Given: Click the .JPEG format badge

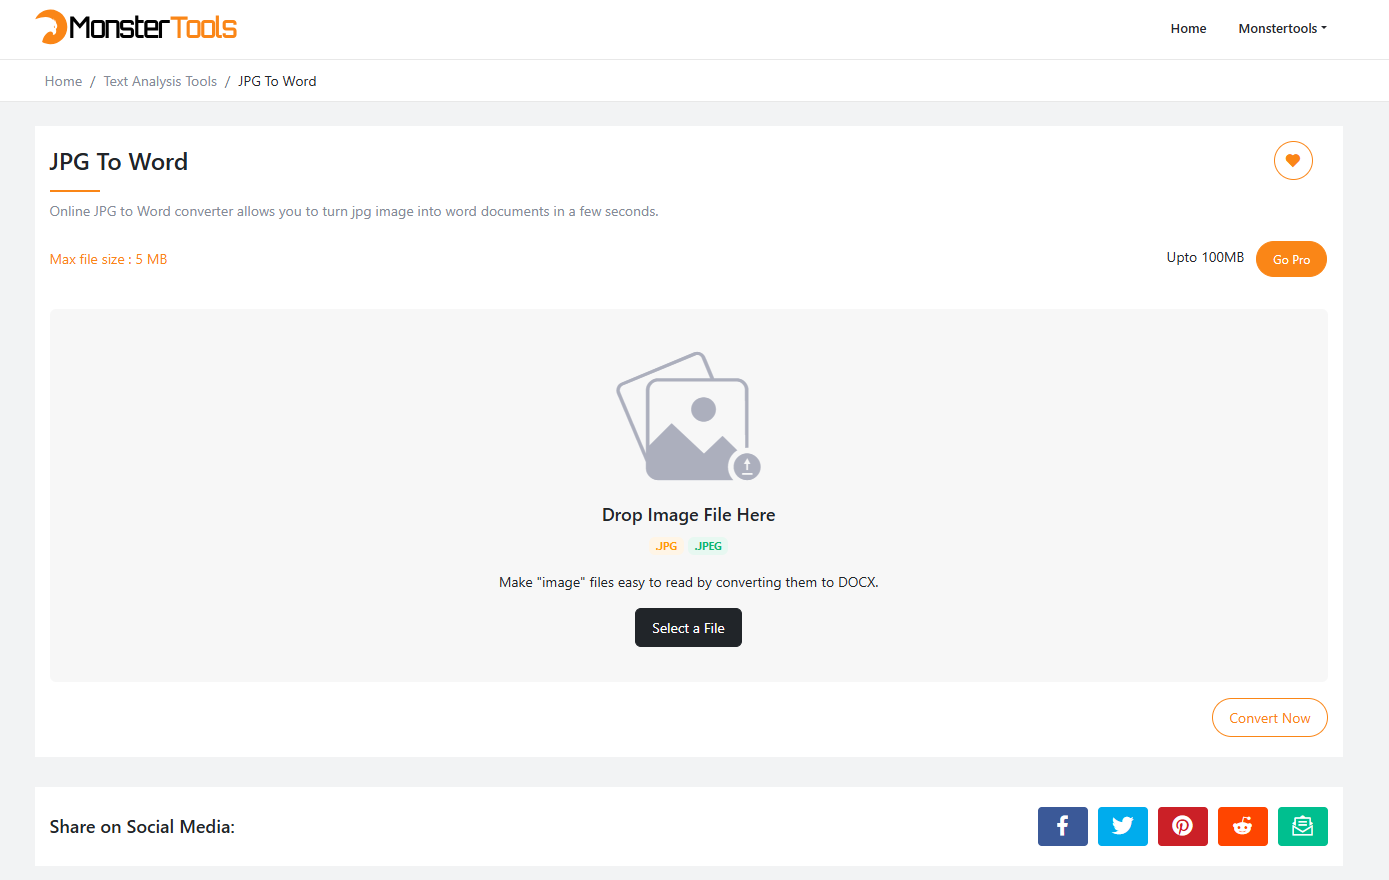Looking at the screenshot, I should [708, 546].
